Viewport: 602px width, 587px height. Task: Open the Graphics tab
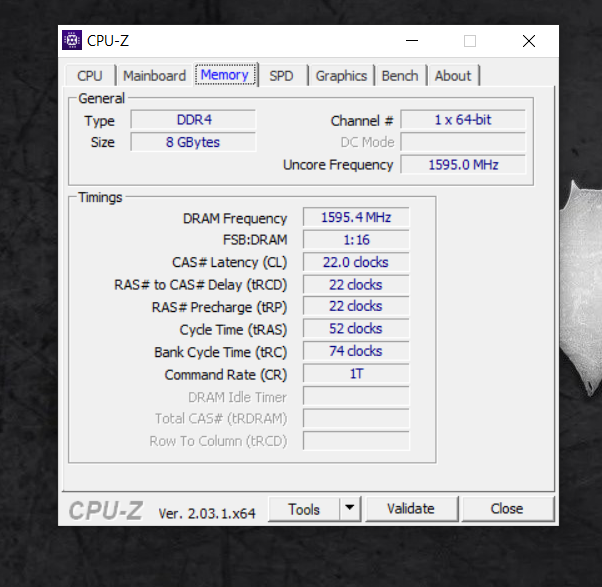[341, 76]
